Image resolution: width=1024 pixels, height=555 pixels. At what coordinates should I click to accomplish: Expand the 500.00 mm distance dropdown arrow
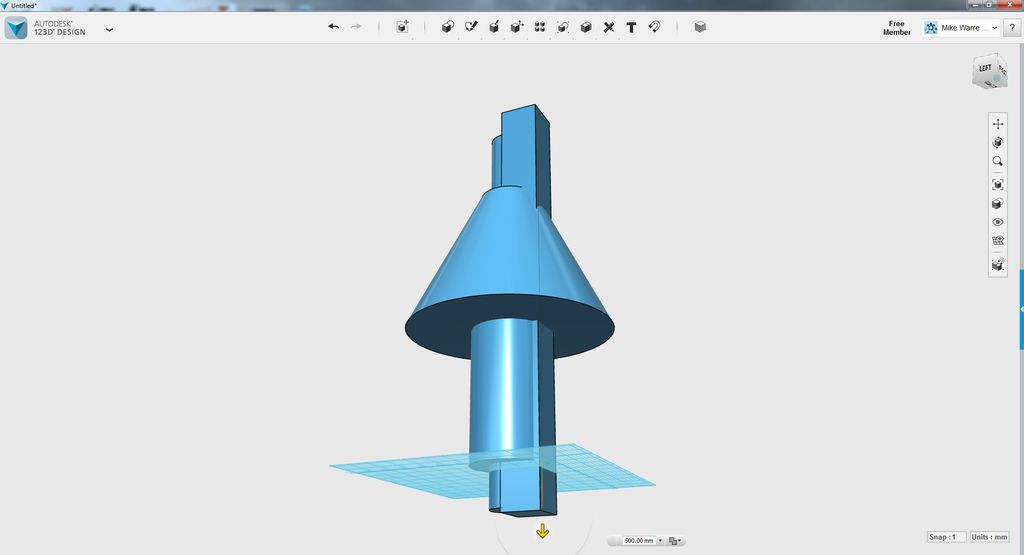pyautogui.click(x=660, y=541)
